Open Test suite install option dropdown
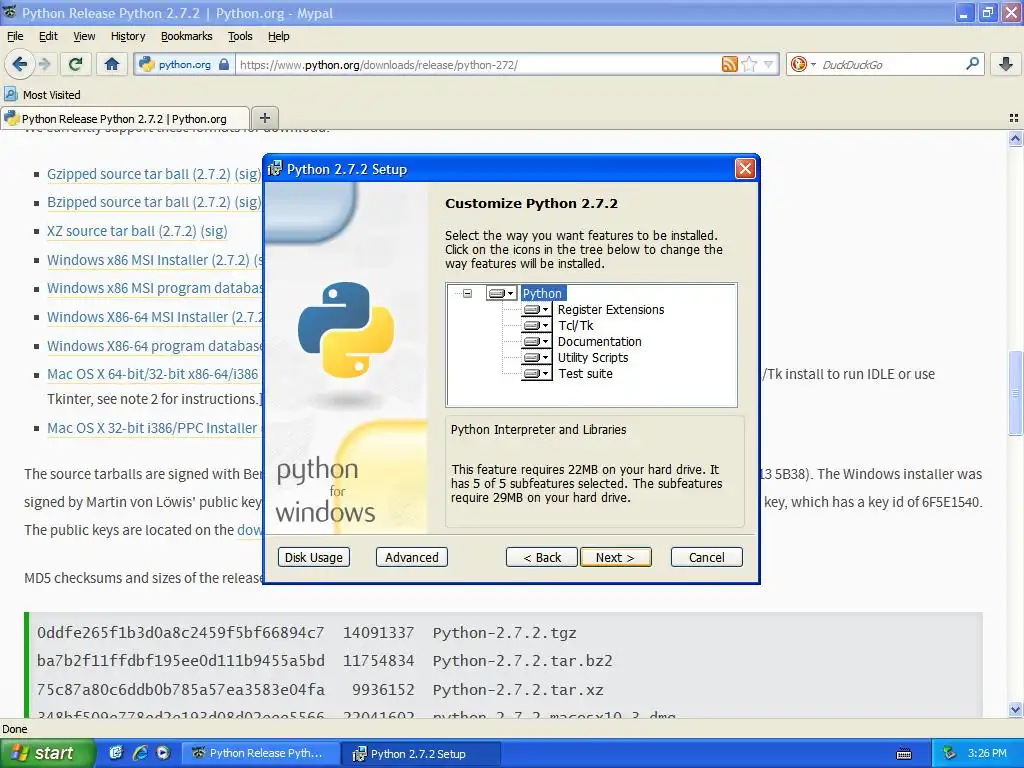Image resolution: width=1024 pixels, height=768 pixels. click(x=536, y=374)
